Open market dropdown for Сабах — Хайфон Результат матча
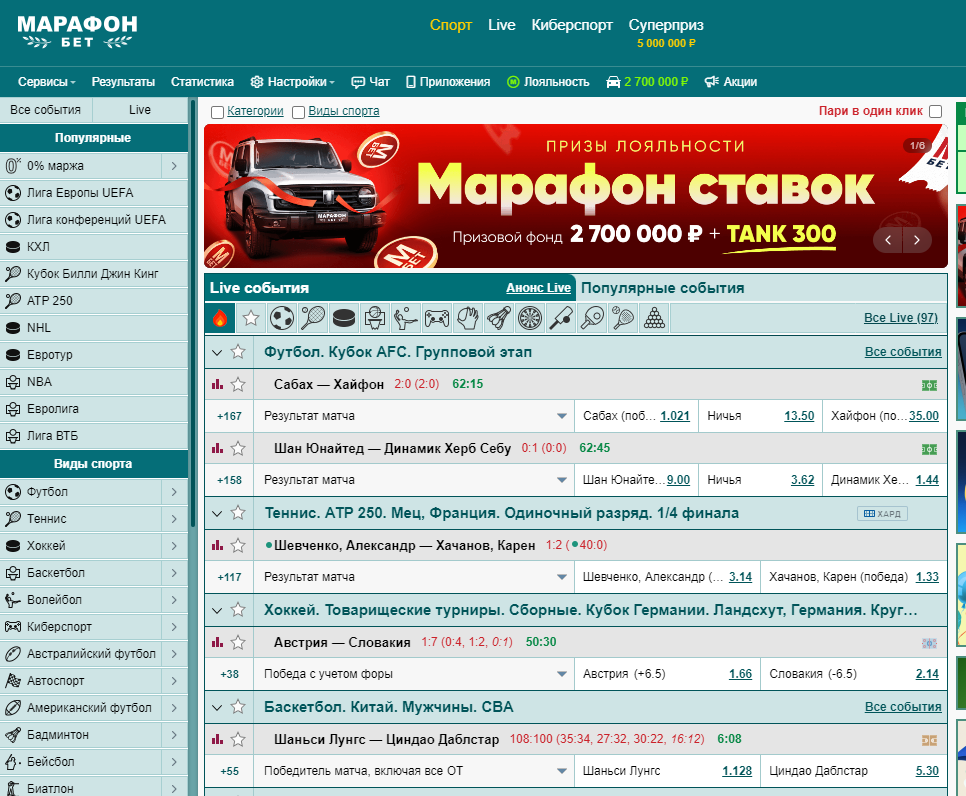This screenshot has width=966, height=796. [562, 416]
